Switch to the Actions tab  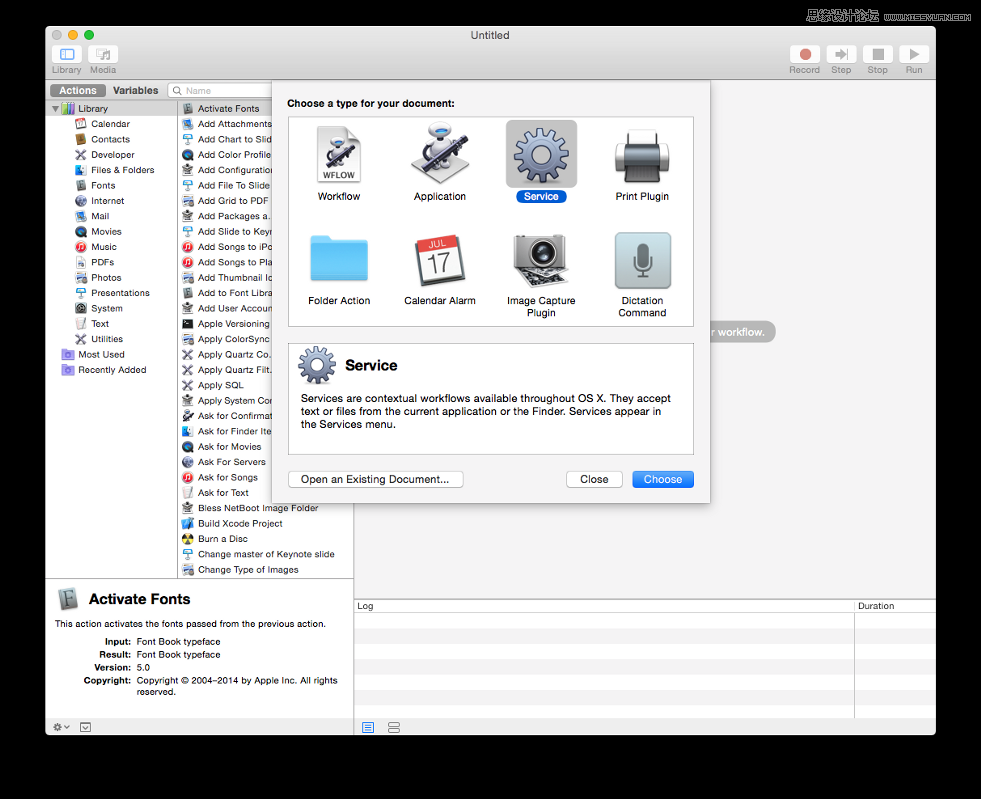[78, 91]
